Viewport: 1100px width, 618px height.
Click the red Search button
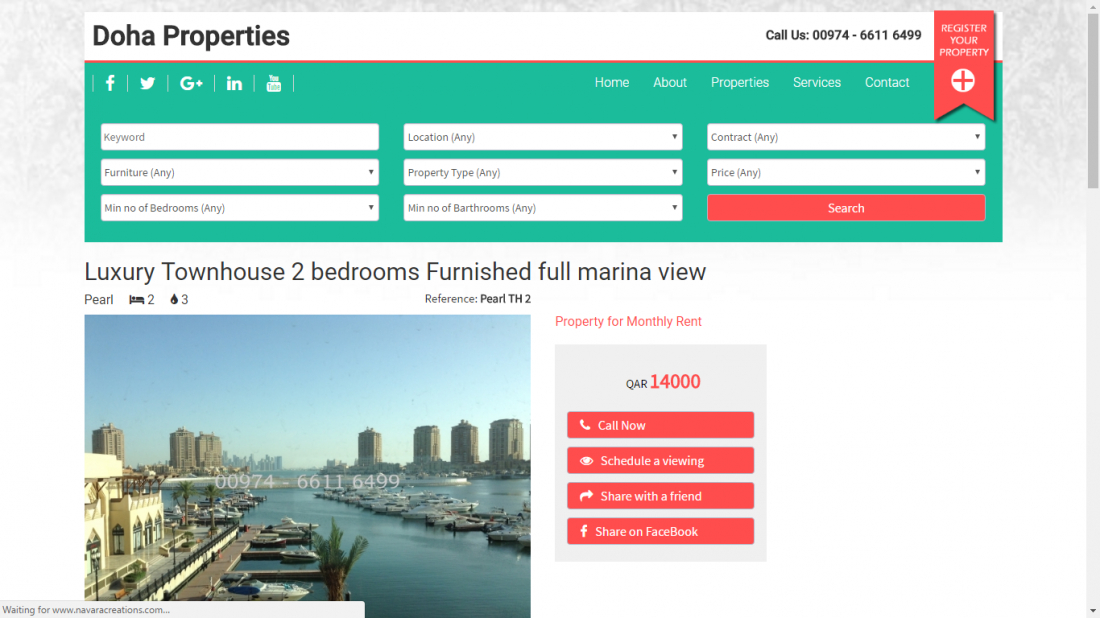tap(846, 208)
